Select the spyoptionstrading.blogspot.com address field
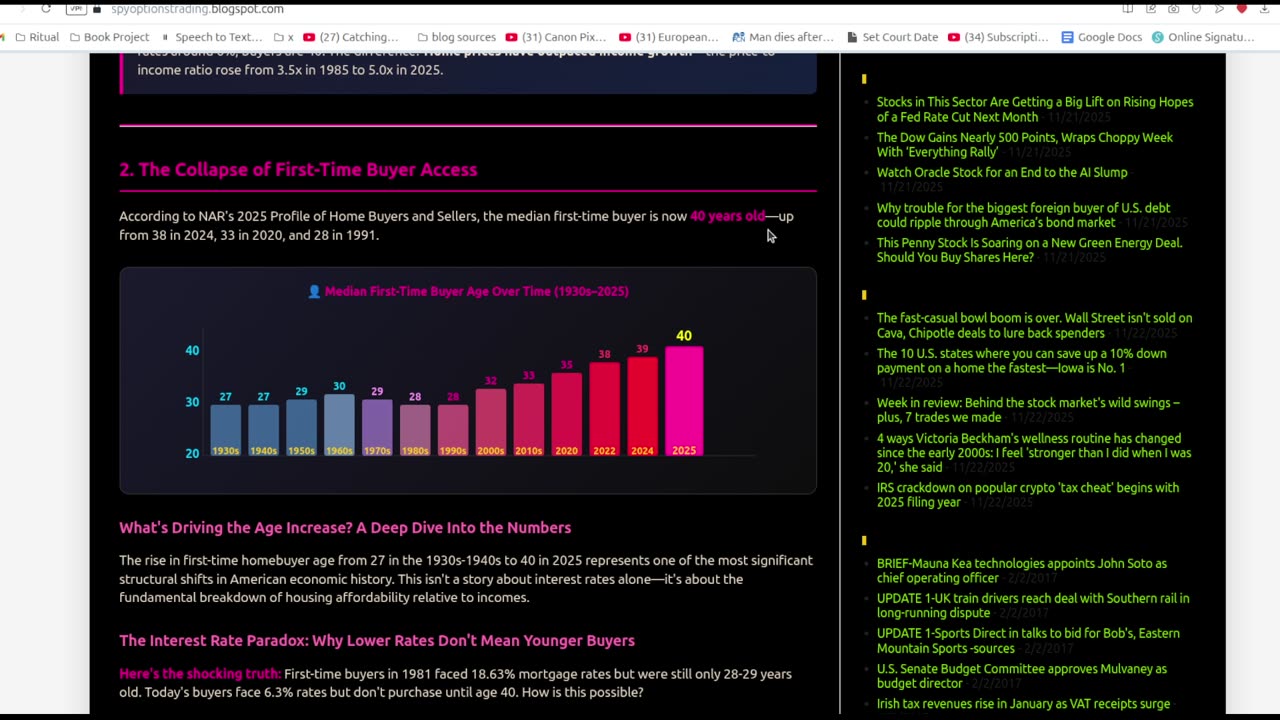1280x720 pixels. pos(197,9)
